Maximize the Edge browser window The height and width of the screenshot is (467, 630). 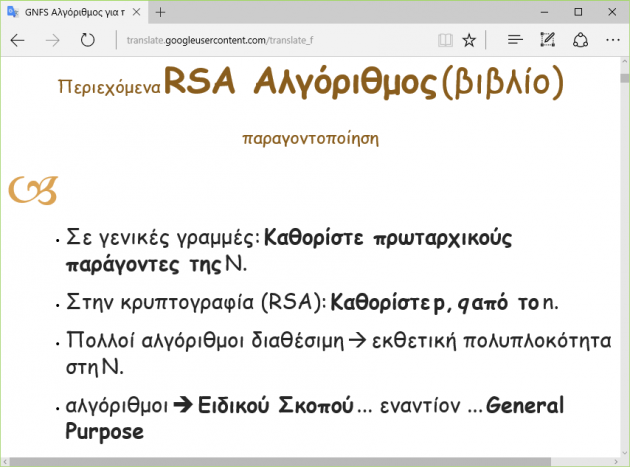[578, 12]
